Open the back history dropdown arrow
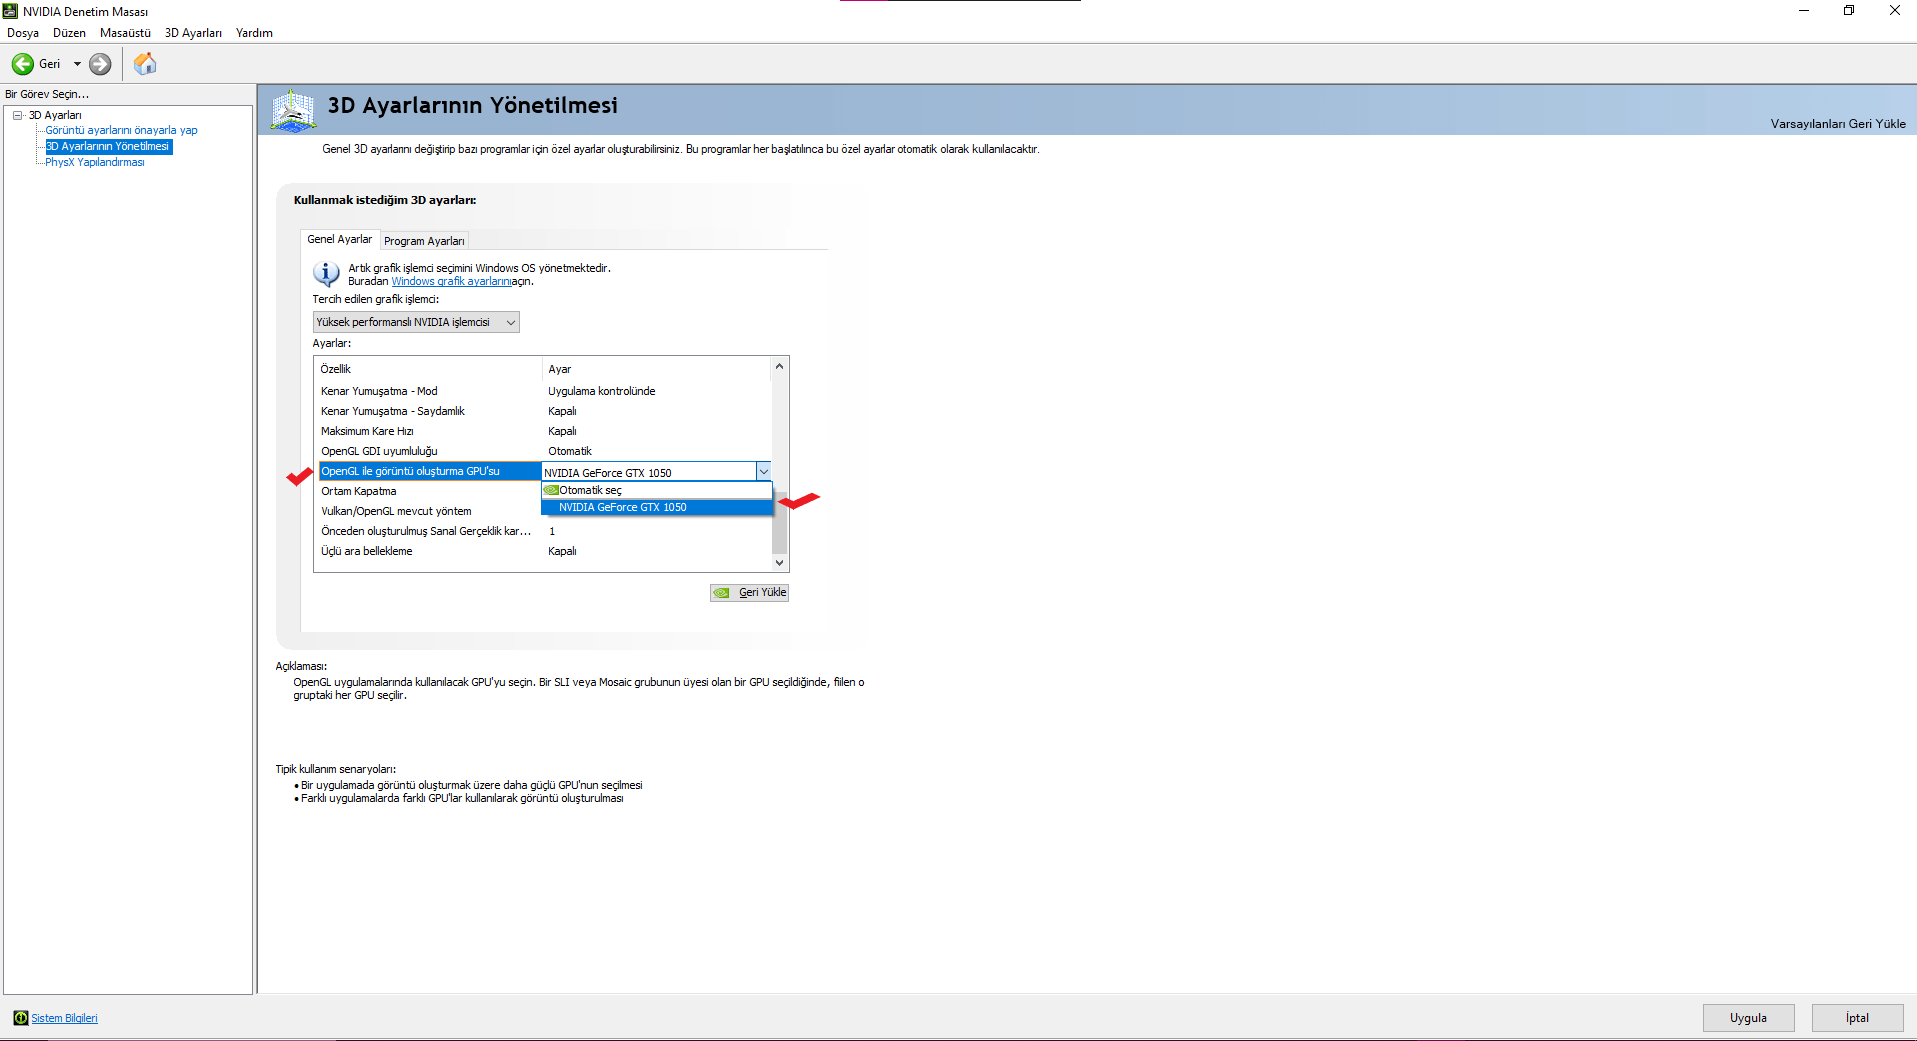 [77, 64]
